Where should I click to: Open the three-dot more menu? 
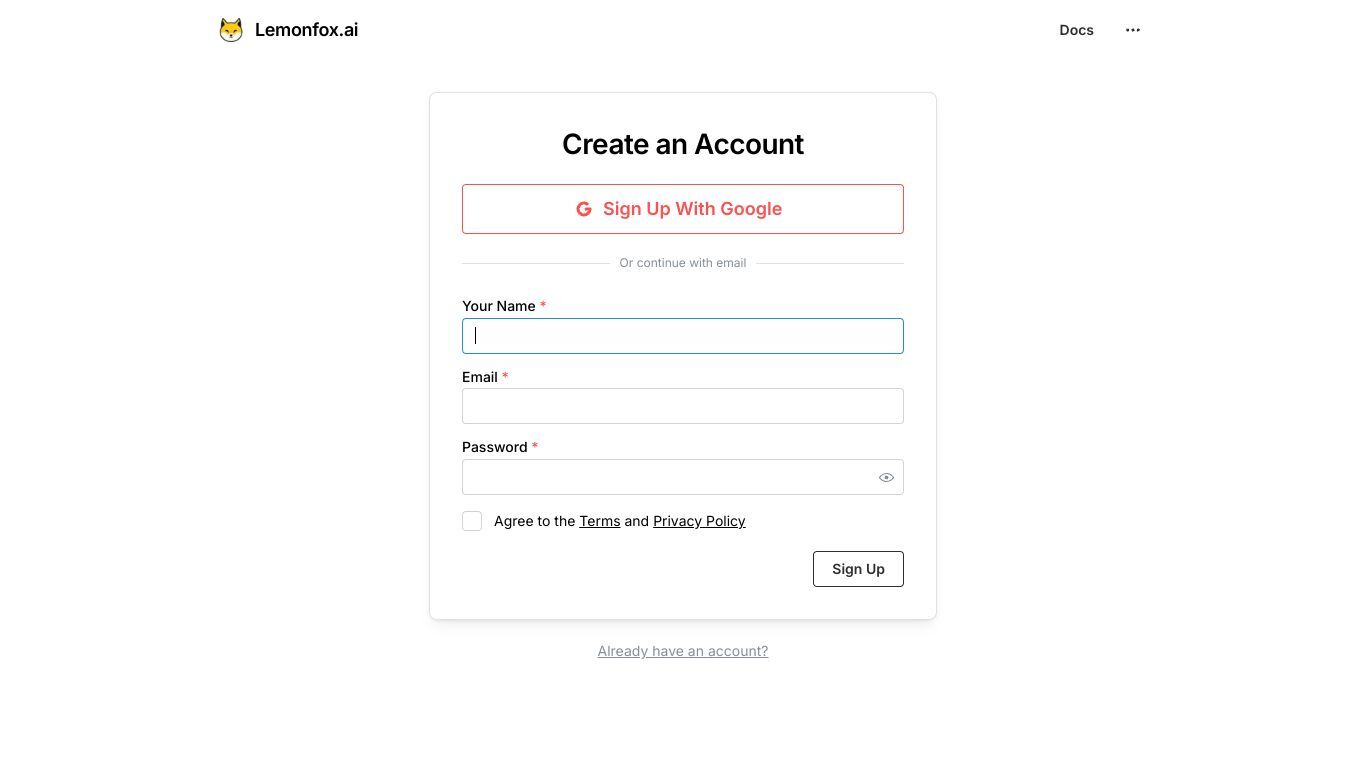click(1133, 30)
